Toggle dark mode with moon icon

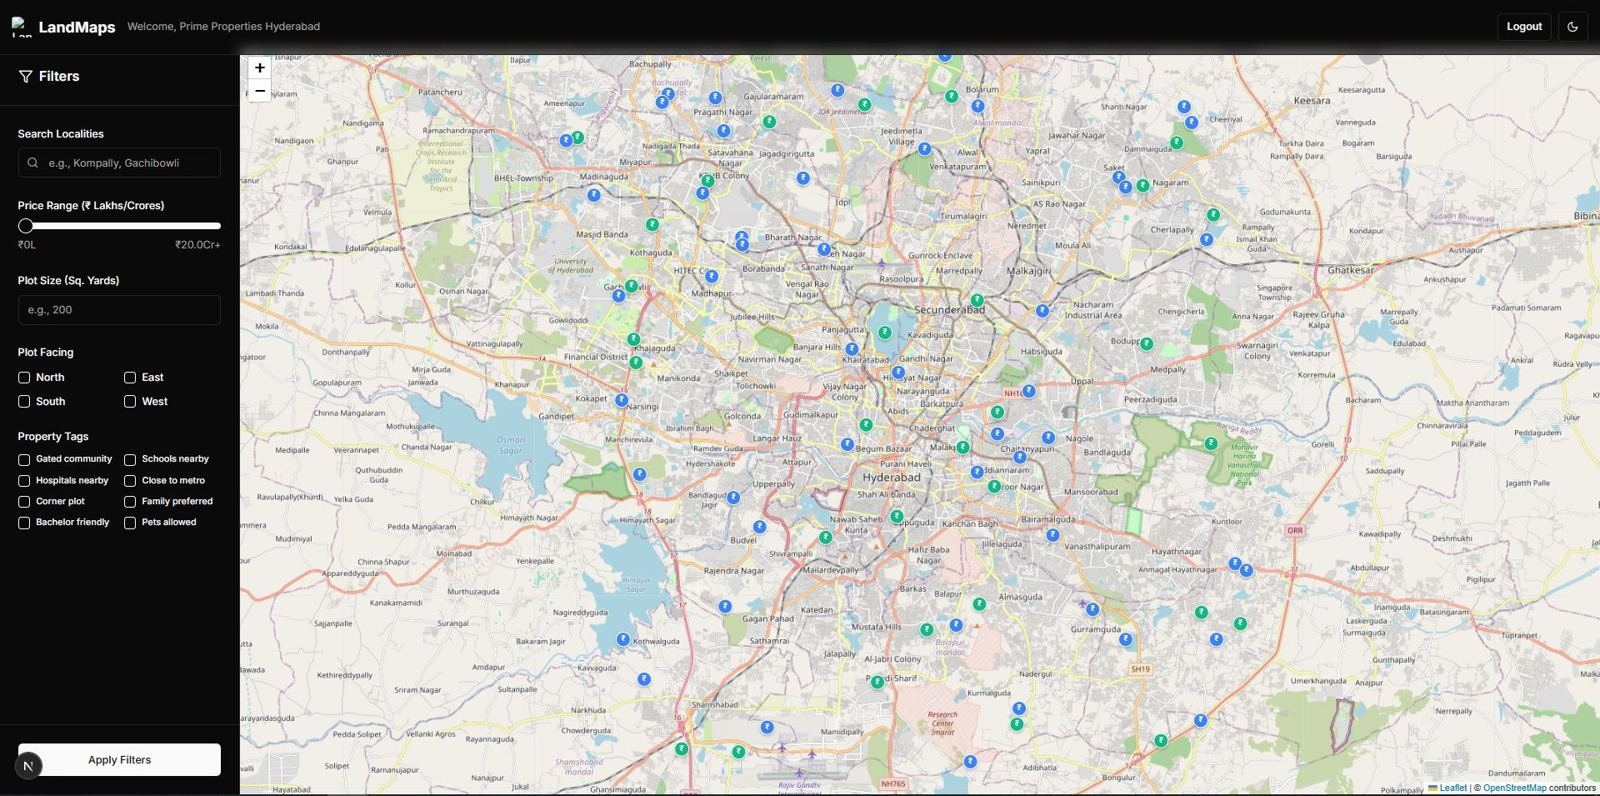pyautogui.click(x=1572, y=27)
